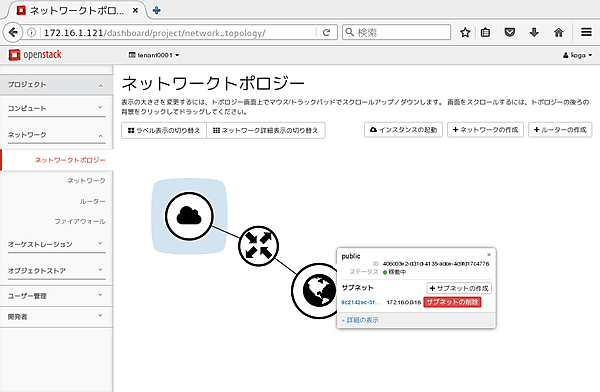Open a new tab with the plus icon
Screen dimensions: 600x392
tap(157, 10)
